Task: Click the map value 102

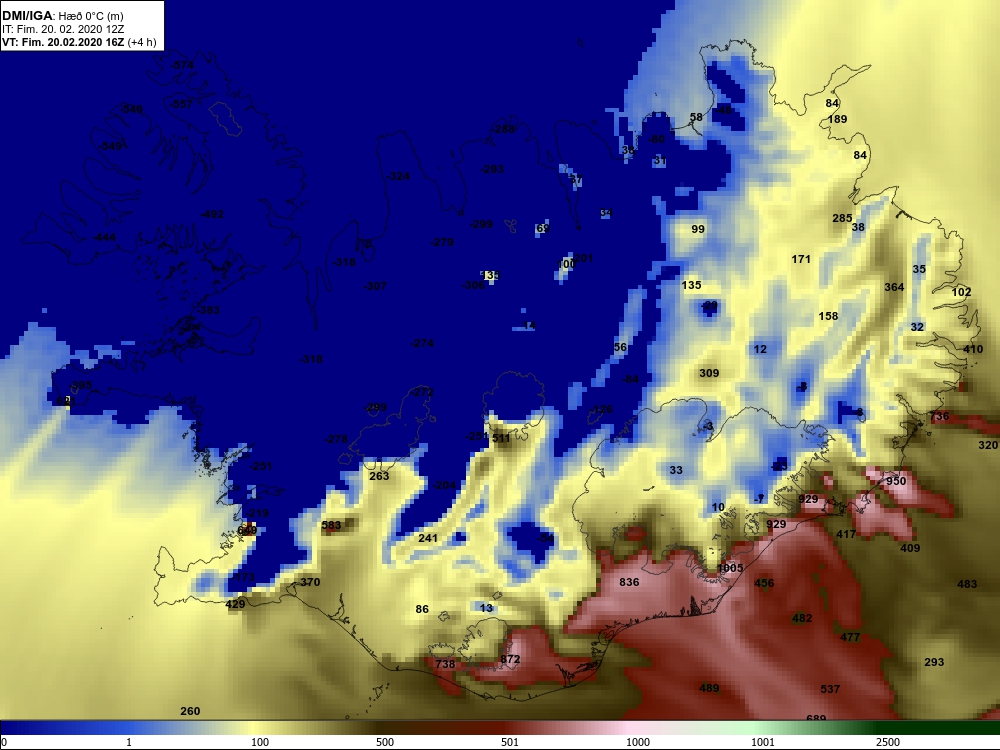Action: pyautogui.click(x=961, y=292)
